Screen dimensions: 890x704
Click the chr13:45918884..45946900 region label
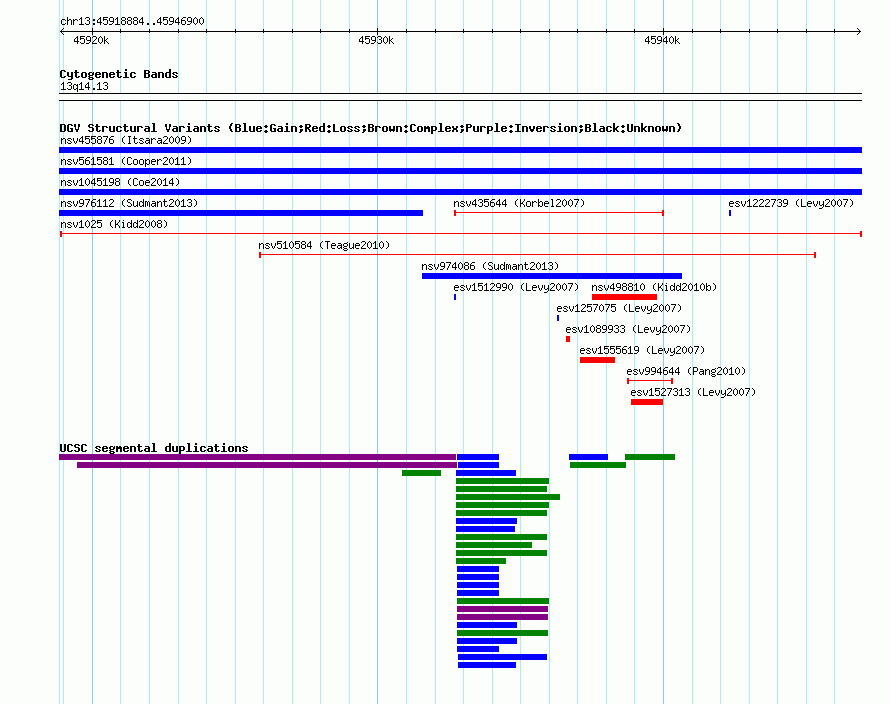(x=132, y=21)
